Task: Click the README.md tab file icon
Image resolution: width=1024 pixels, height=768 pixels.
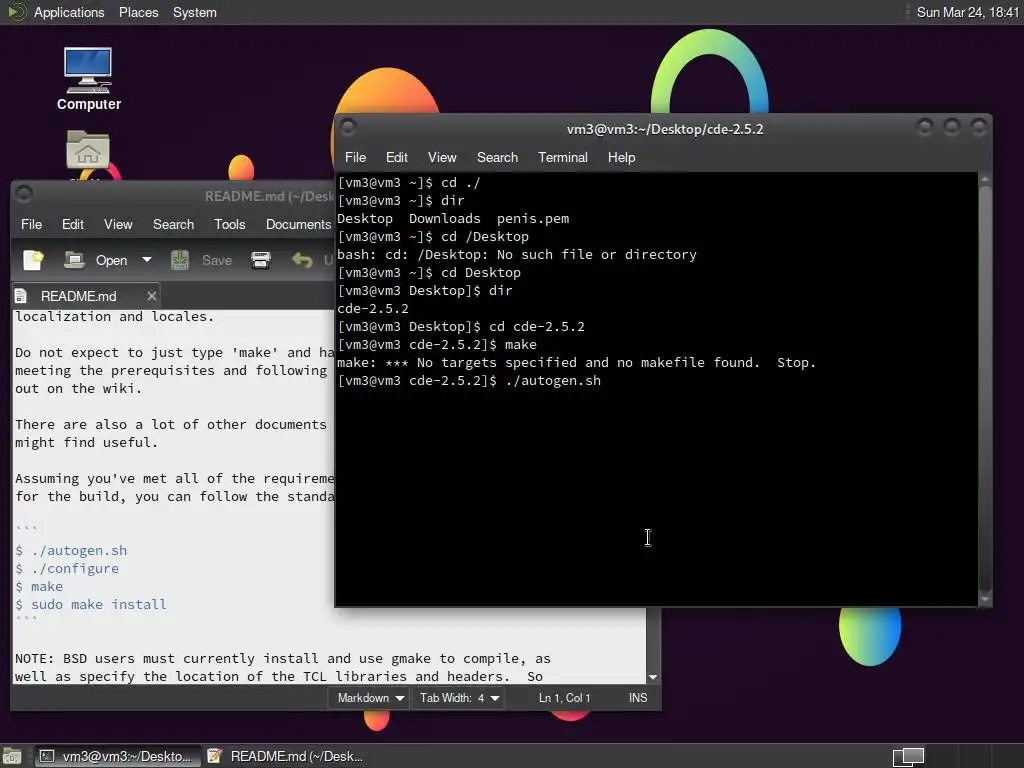Action: pyautogui.click(x=21, y=296)
